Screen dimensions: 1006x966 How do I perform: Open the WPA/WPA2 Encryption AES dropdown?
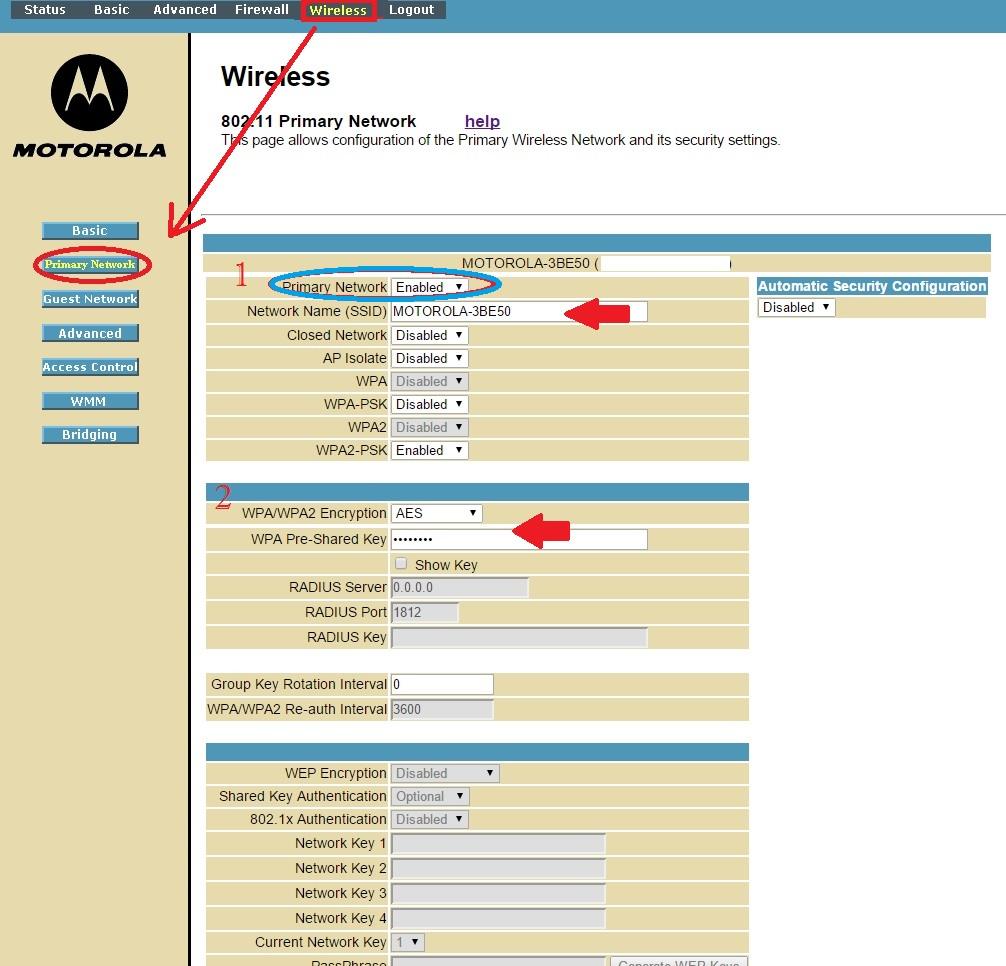436,513
